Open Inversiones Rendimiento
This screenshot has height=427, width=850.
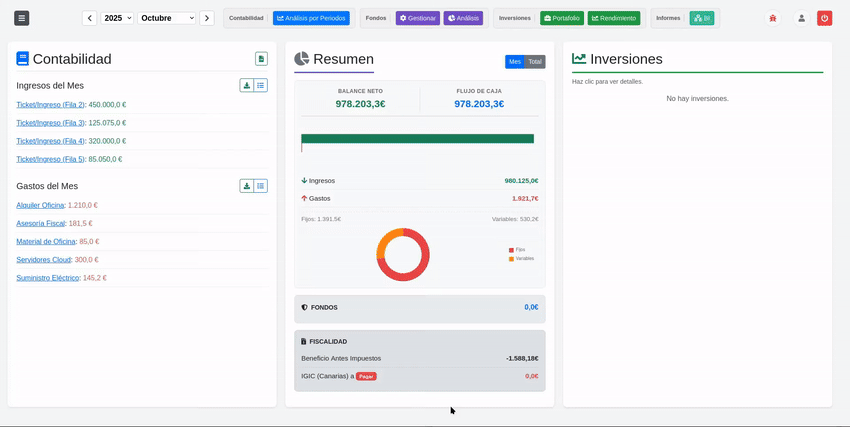614,18
